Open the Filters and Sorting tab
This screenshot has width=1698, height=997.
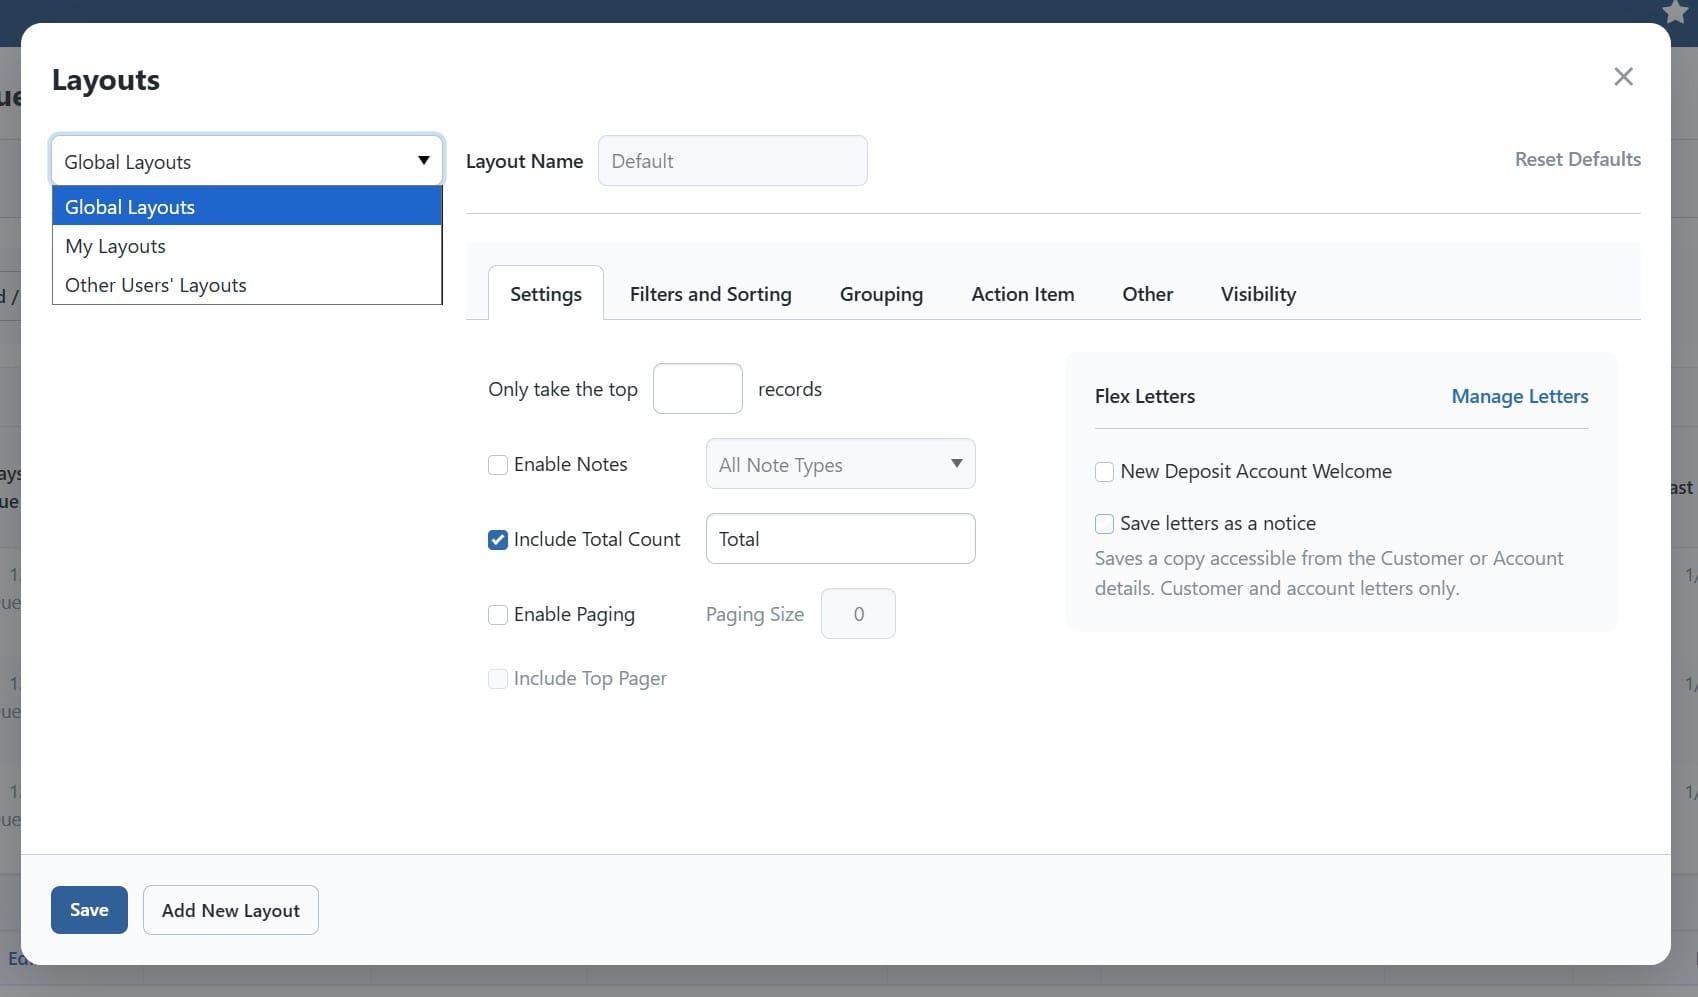click(710, 294)
